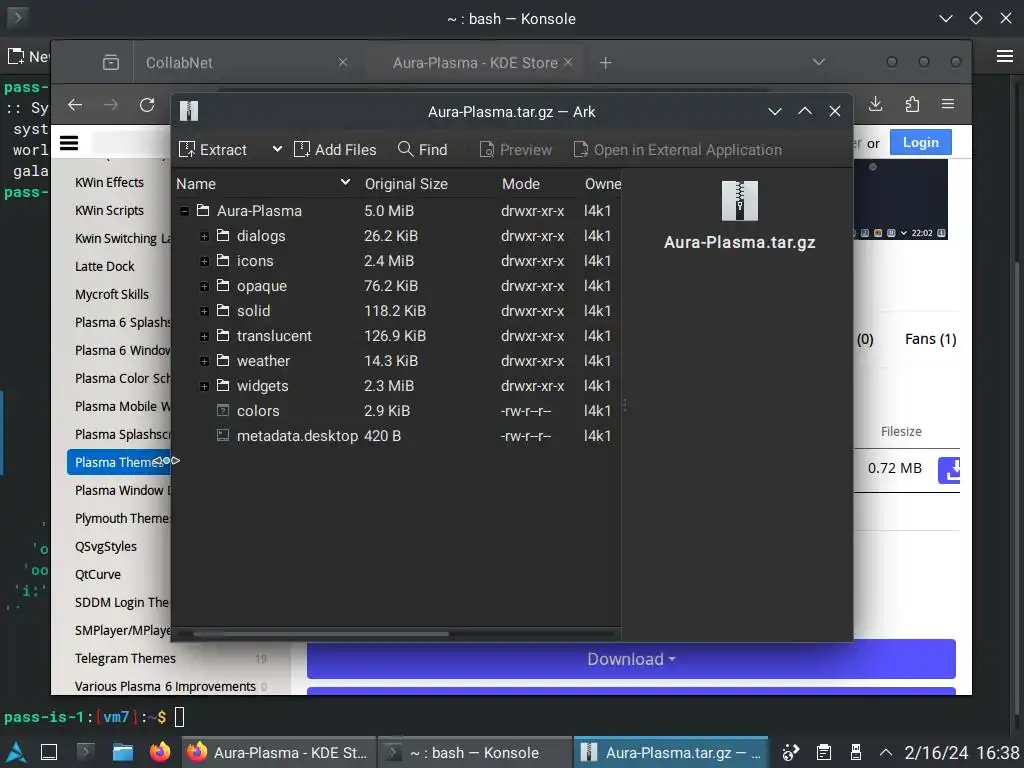Open the KDE application launcher

point(16,752)
